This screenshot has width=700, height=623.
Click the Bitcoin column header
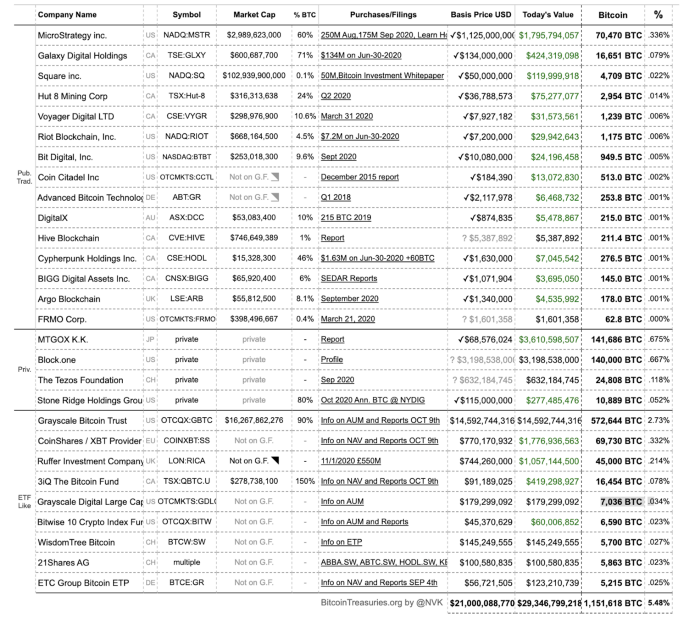pos(612,15)
